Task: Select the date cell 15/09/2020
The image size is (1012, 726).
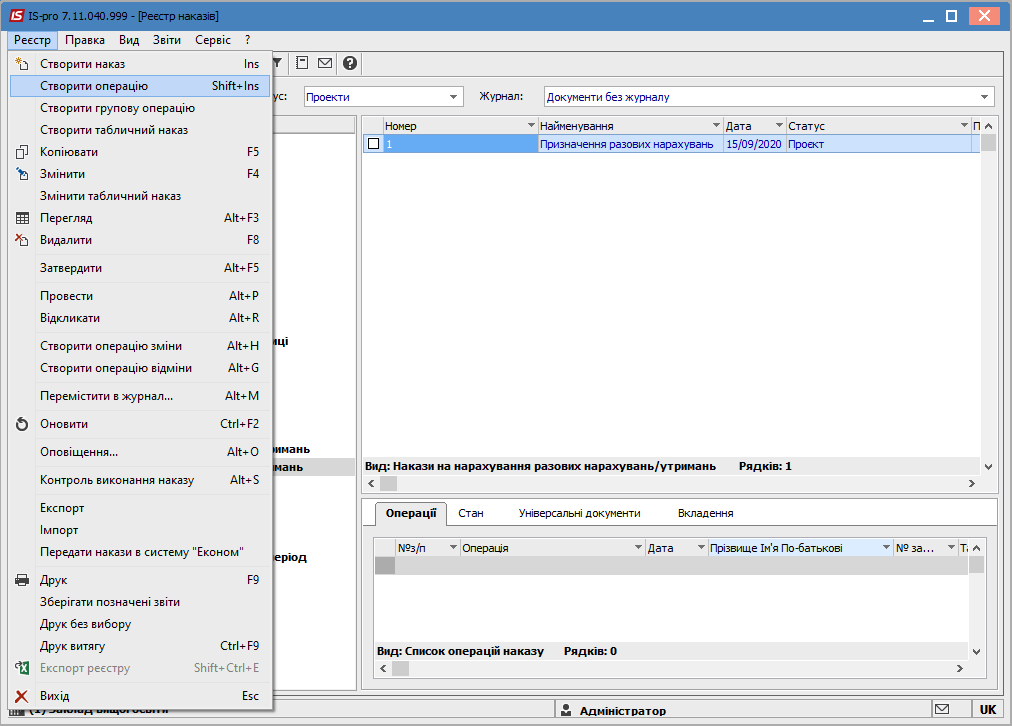Action: pyautogui.click(x=754, y=144)
